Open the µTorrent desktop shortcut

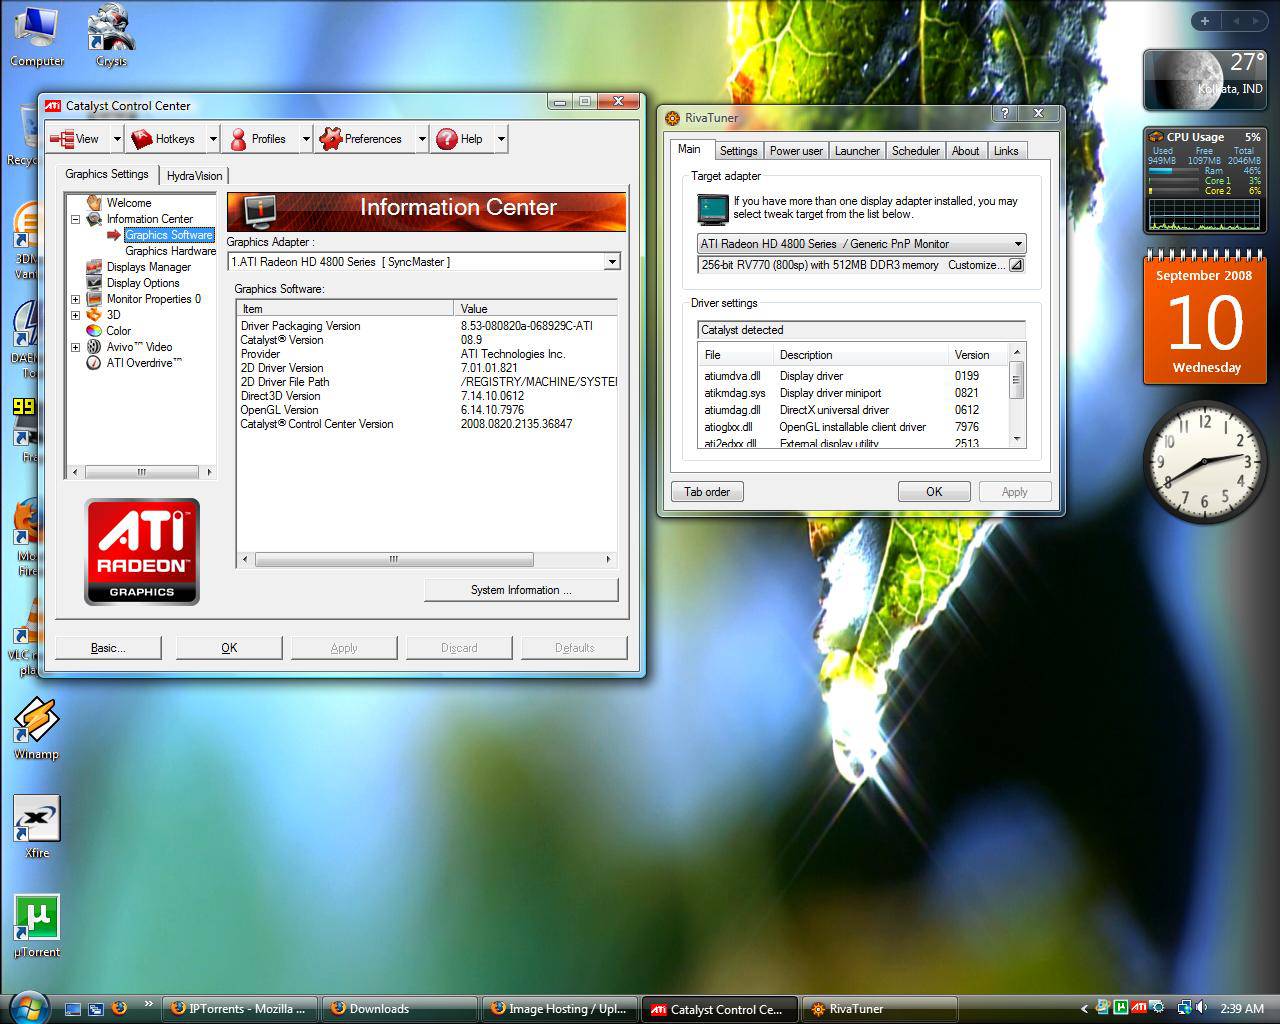click(37, 926)
